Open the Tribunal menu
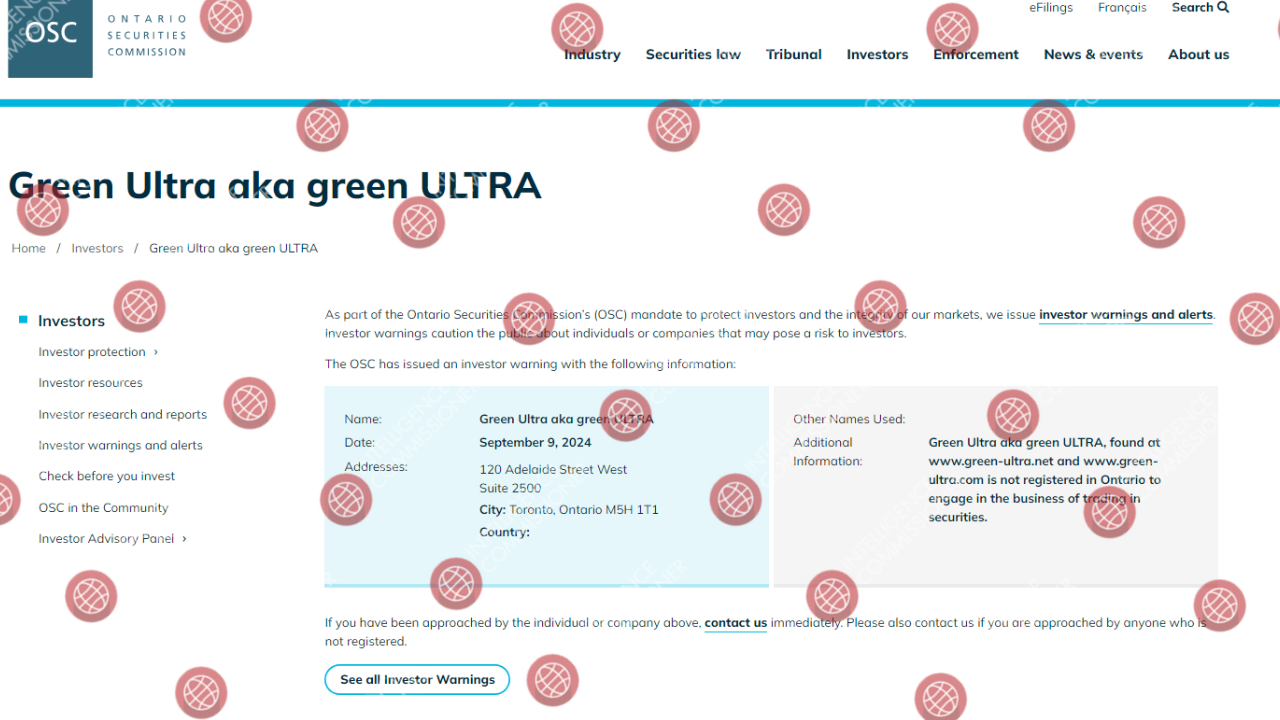Viewport: 1280px width, 720px height. [x=794, y=55]
